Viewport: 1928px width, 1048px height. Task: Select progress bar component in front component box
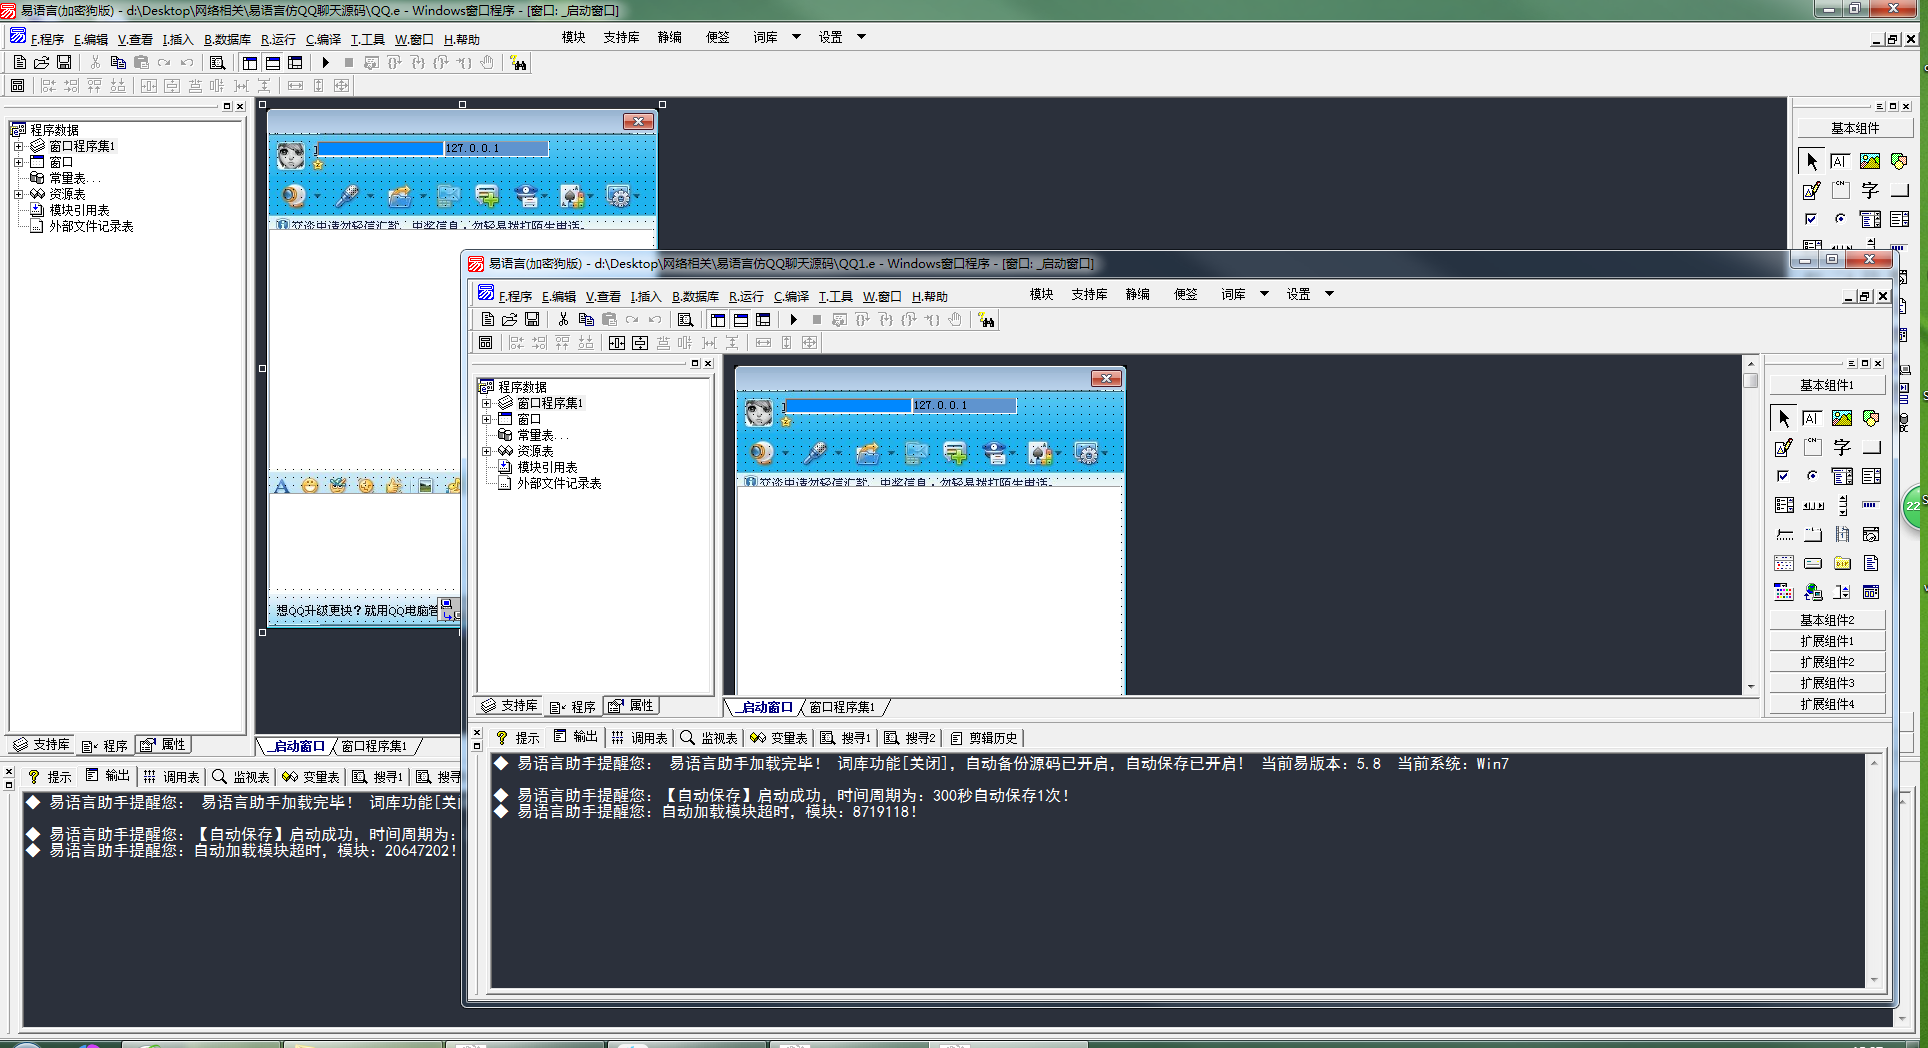[1871, 505]
